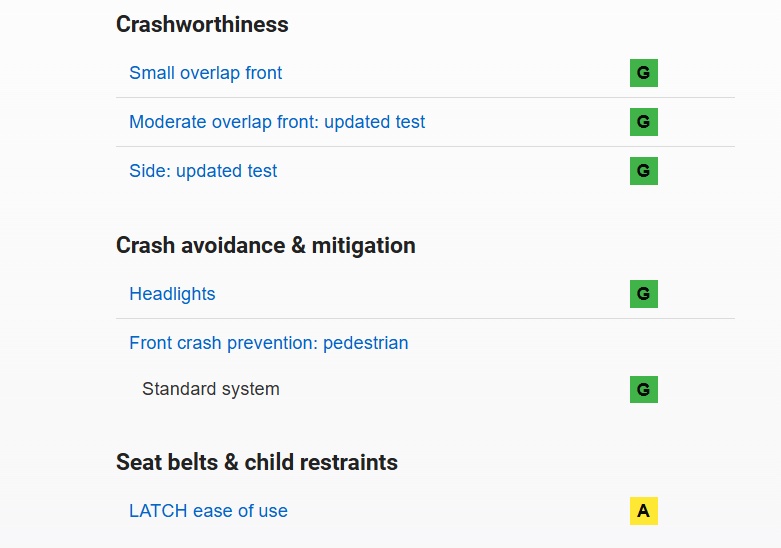Click the word pedestrian in the Front crash prevention link
This screenshot has width=781, height=548.
(x=366, y=343)
